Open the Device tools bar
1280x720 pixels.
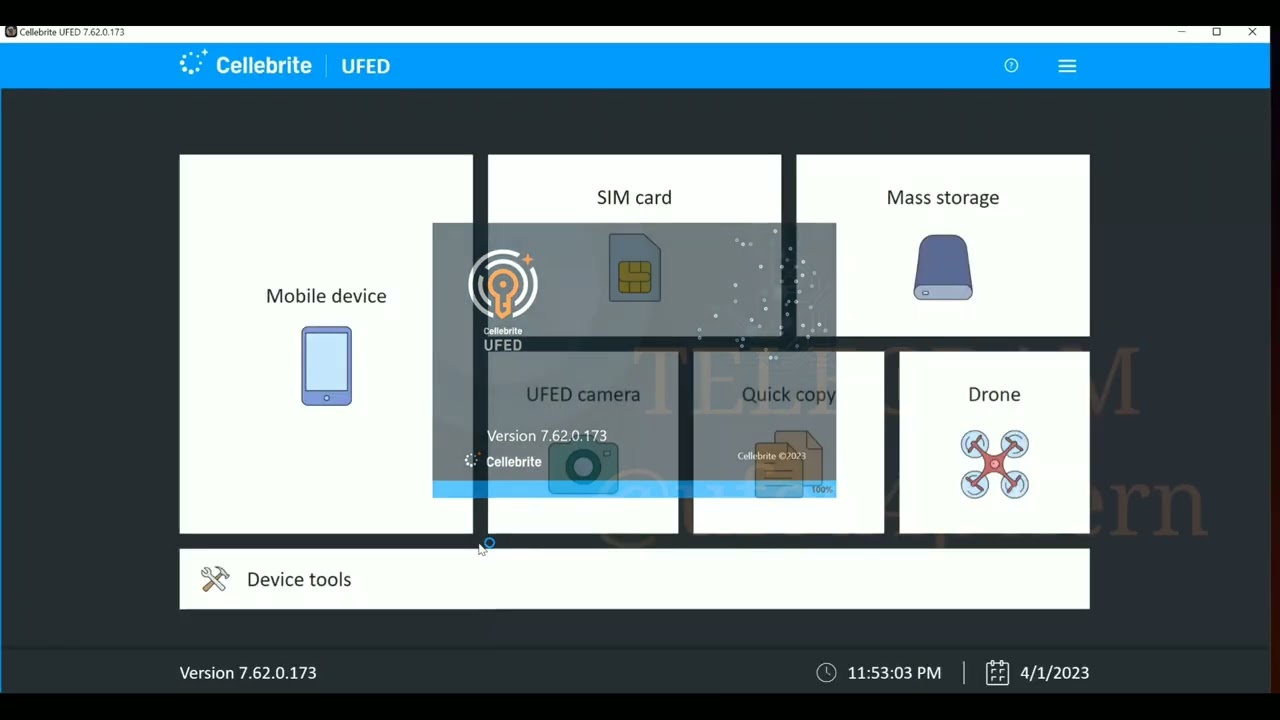634,579
